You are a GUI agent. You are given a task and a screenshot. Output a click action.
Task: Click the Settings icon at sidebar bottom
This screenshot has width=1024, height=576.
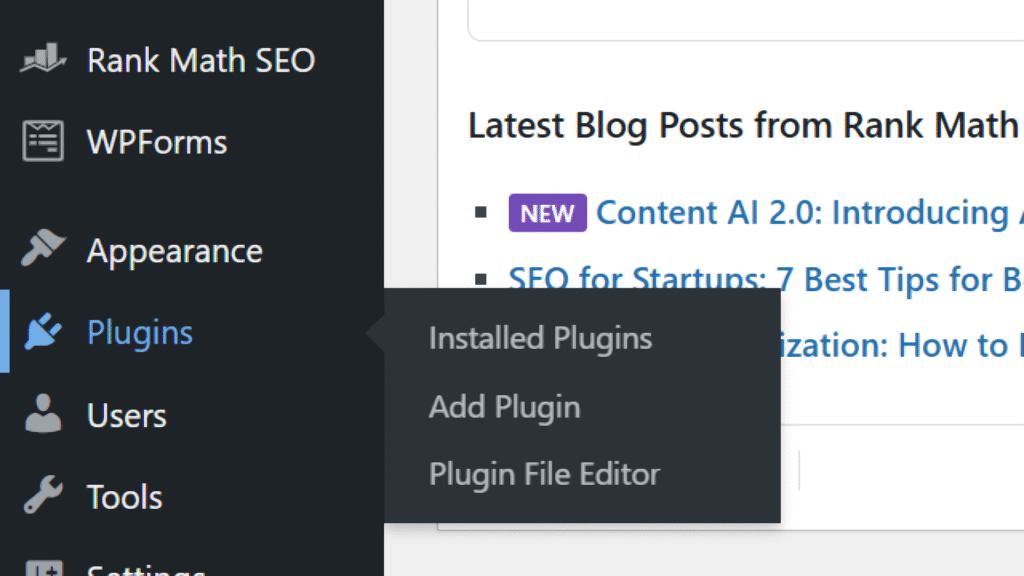(x=43, y=568)
